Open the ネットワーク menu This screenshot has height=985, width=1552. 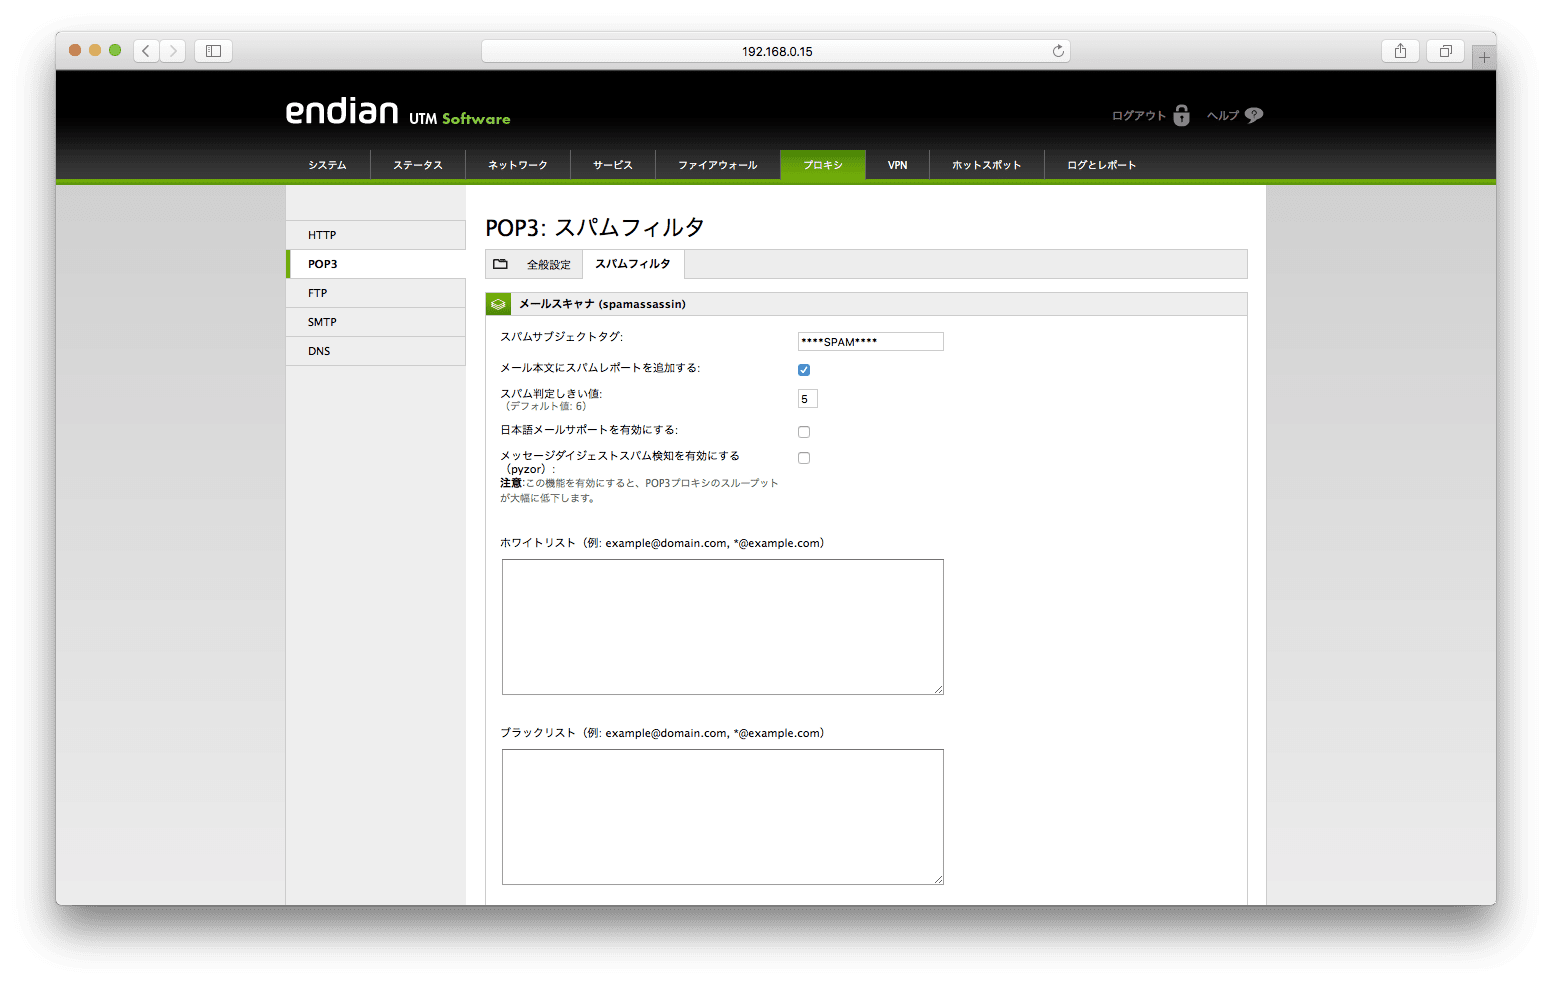pos(518,165)
